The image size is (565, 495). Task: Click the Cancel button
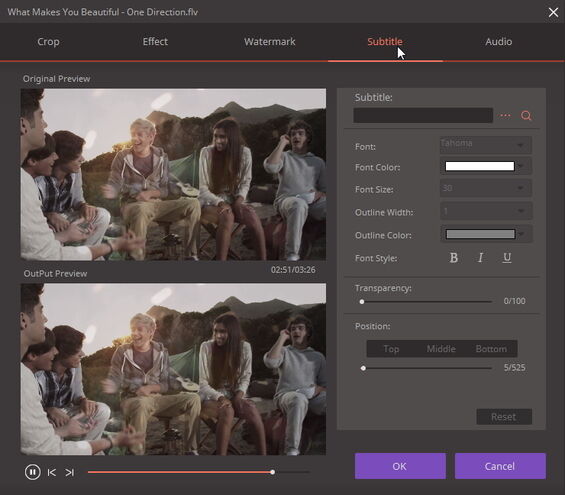click(x=500, y=466)
